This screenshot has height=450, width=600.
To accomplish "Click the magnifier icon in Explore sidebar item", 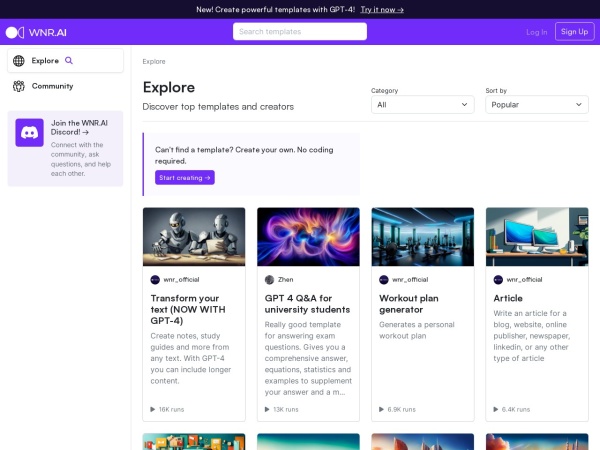I will 69,61.
